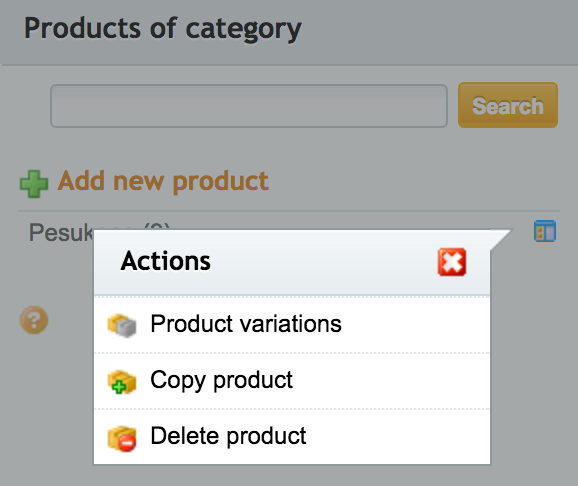Select Product variations from Actions menu
578x486 pixels.
click(246, 324)
